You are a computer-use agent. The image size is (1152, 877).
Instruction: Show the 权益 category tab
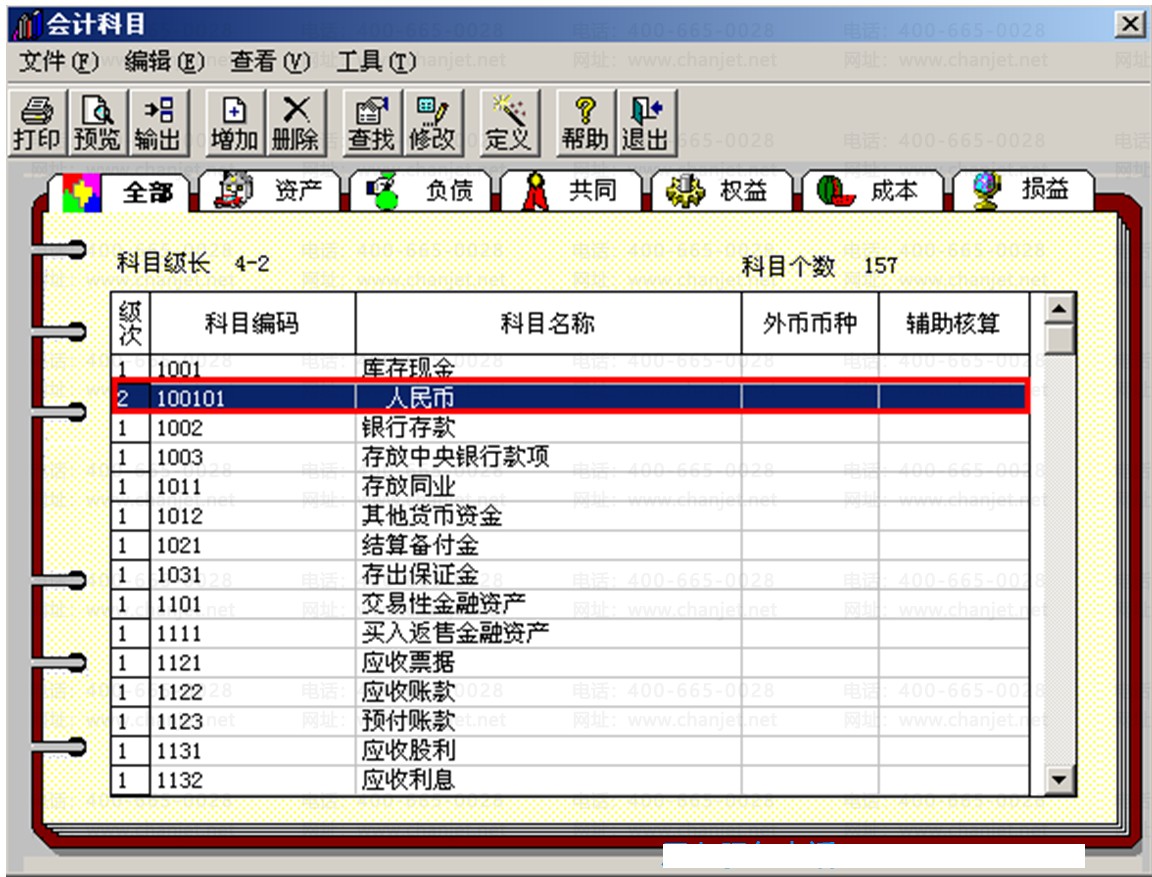click(720, 191)
